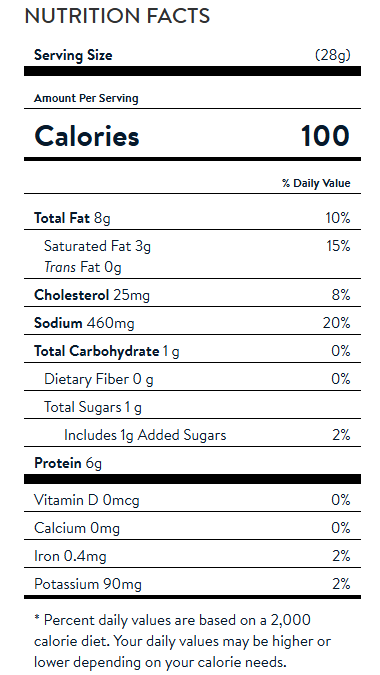380x675 pixels.
Task: Select the Potassium 90mg row
Action: [192, 584]
